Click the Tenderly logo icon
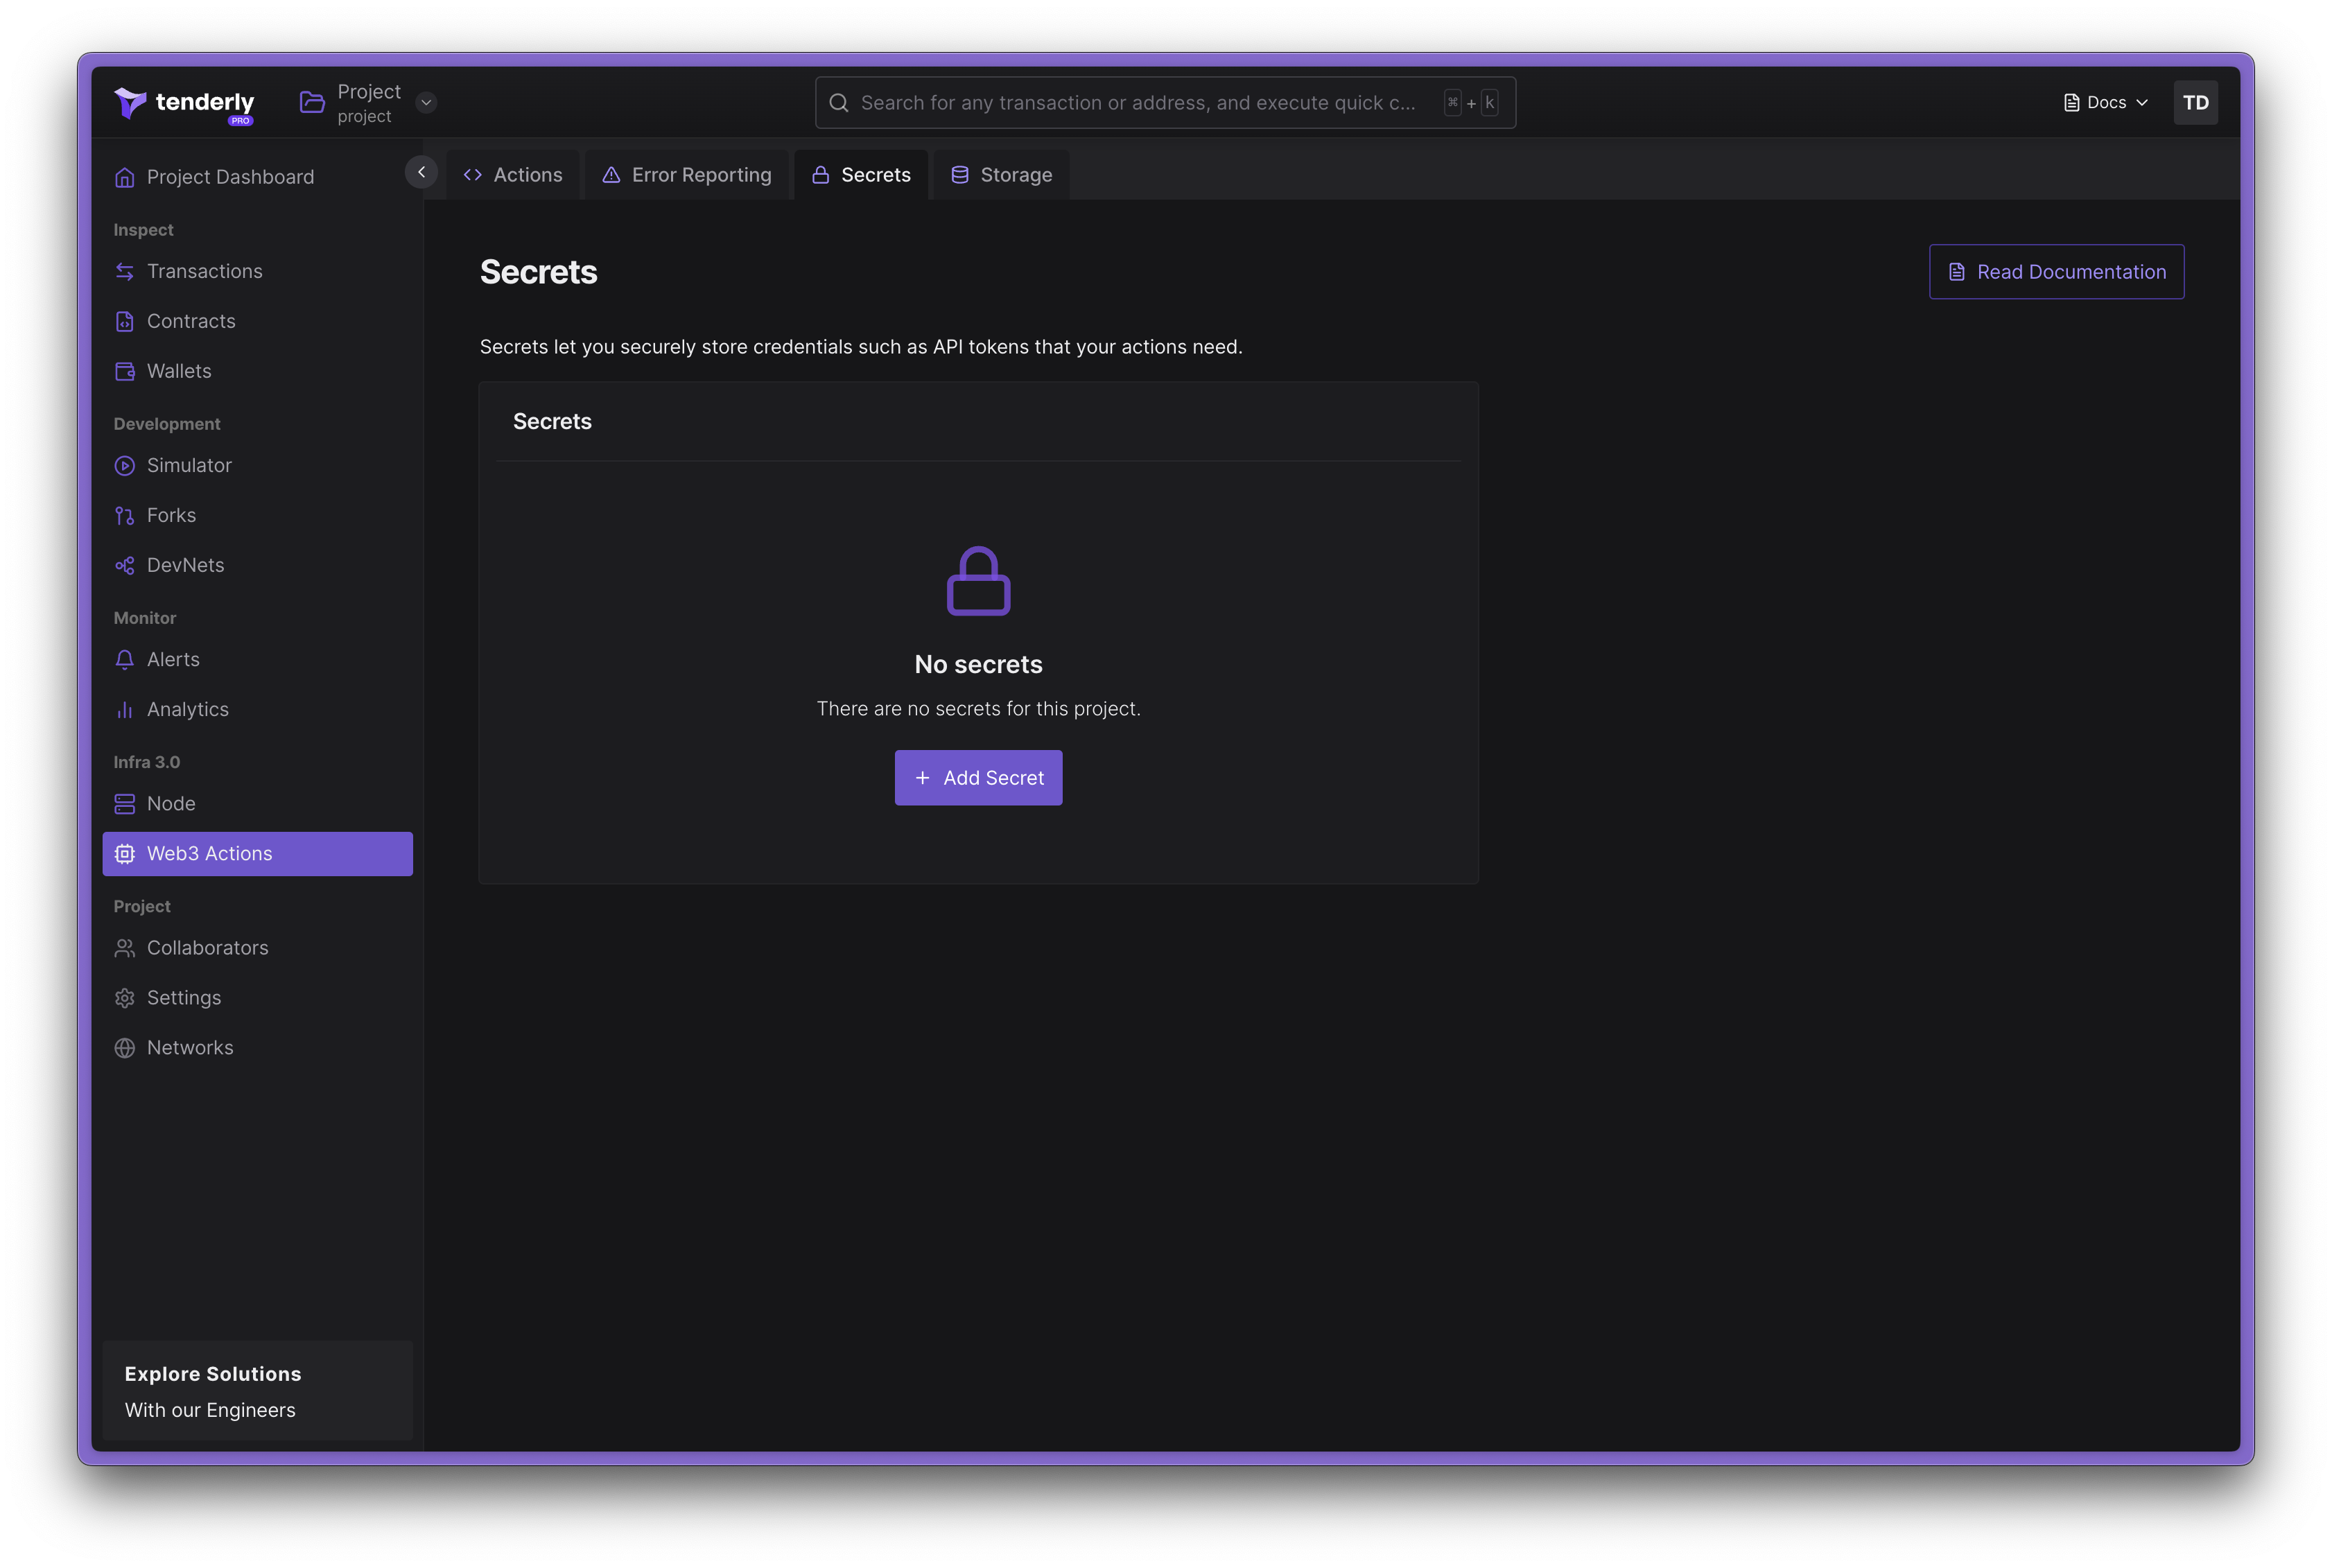The height and width of the screenshot is (1568, 2332). (x=130, y=102)
